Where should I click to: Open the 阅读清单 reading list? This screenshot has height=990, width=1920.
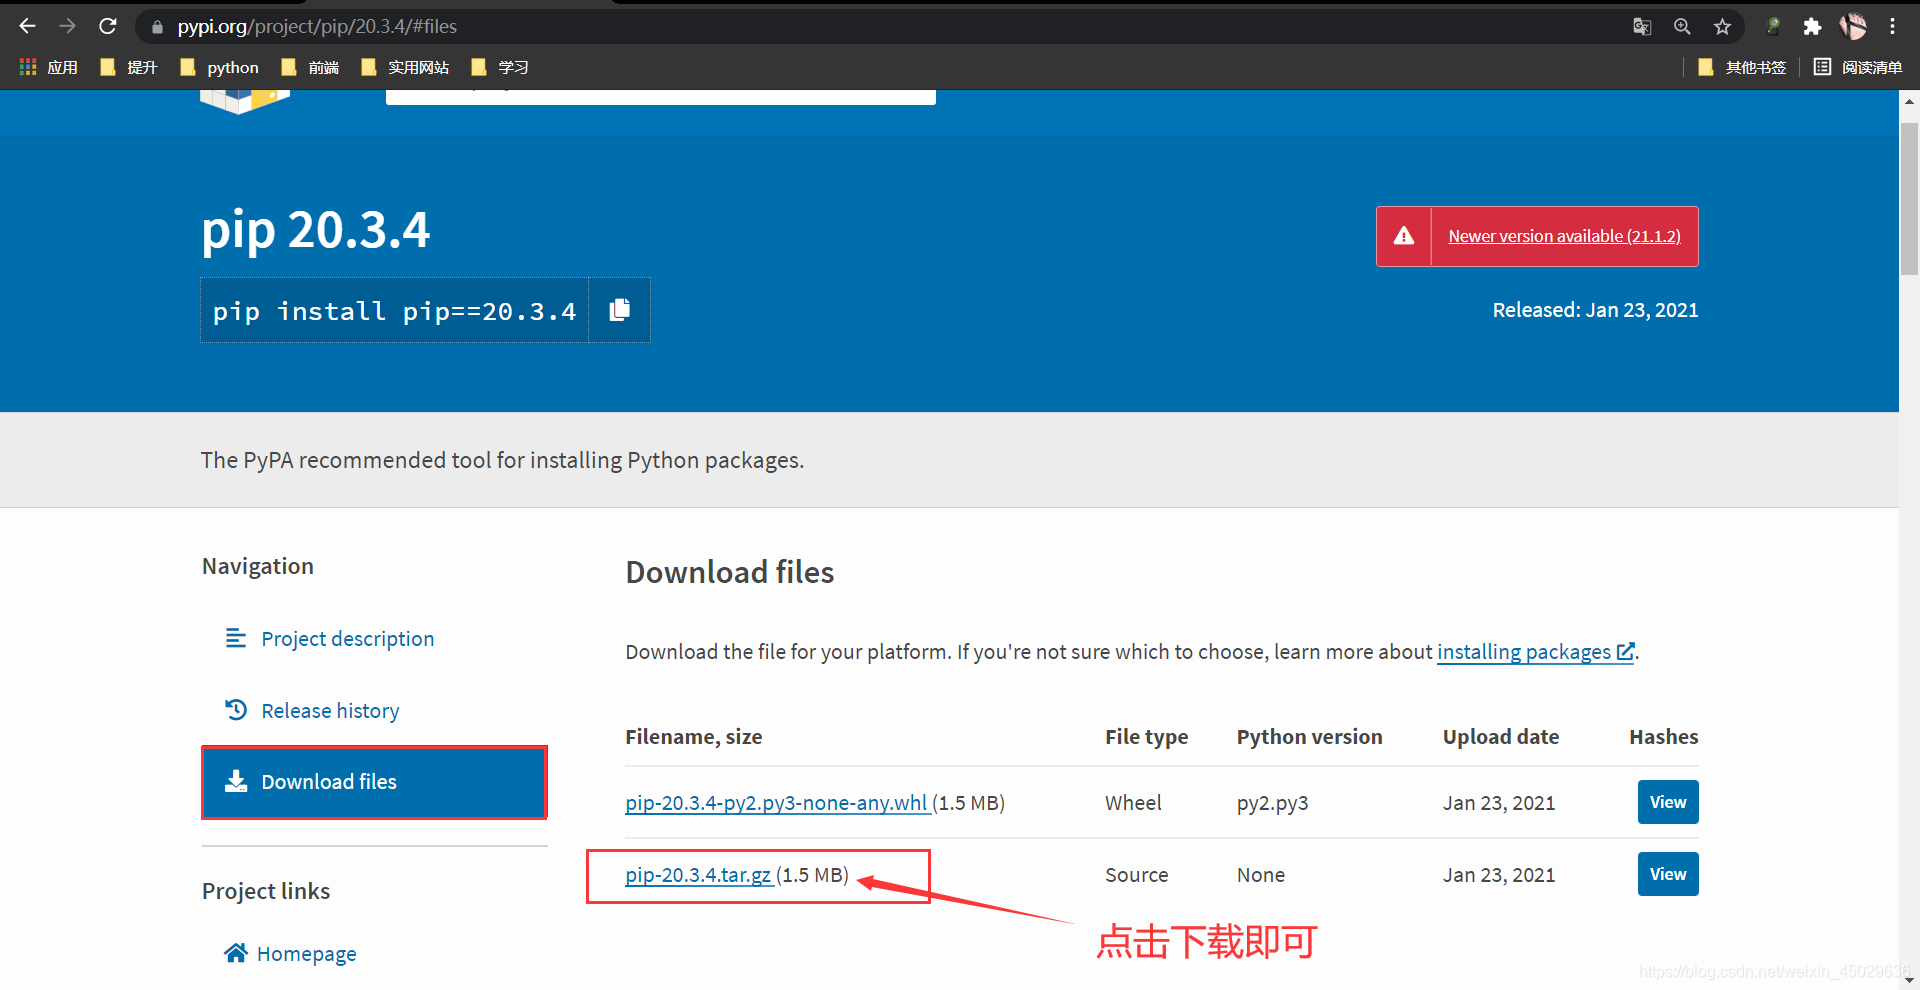tap(1858, 67)
